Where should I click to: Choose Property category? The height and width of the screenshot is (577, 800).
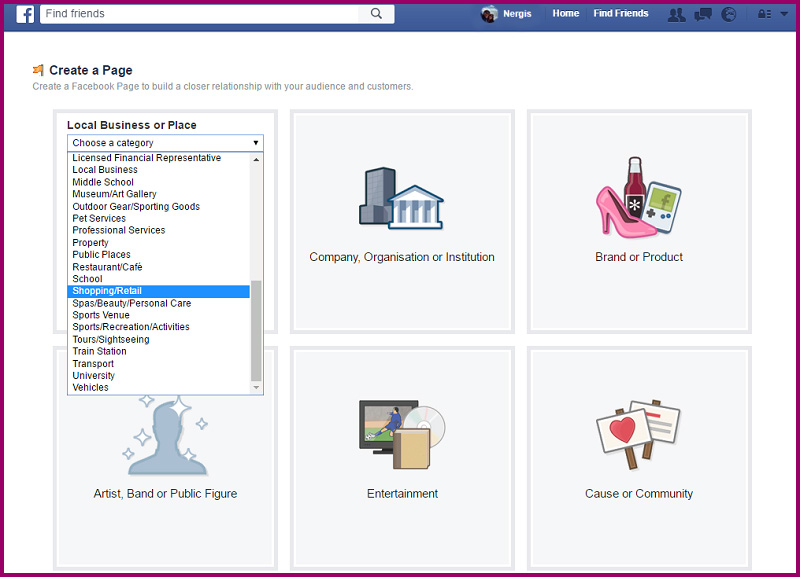[x=159, y=242]
